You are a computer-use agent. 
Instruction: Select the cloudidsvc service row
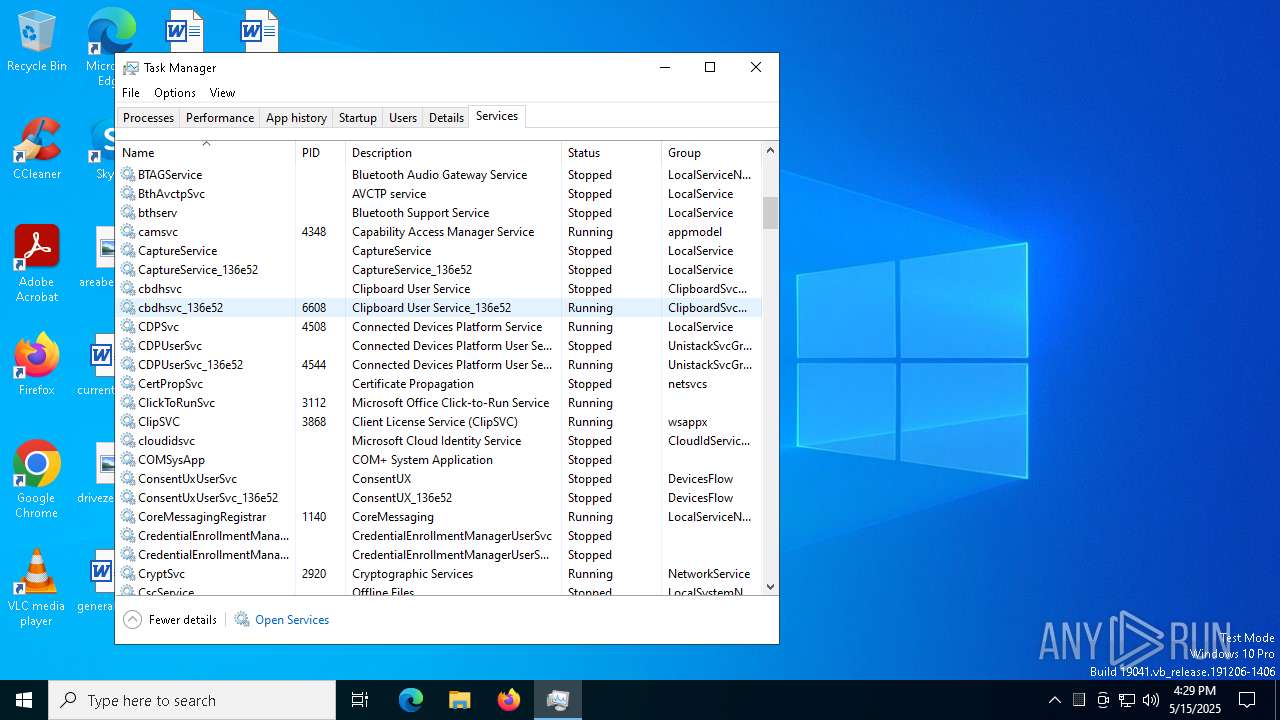pyautogui.click(x=439, y=440)
